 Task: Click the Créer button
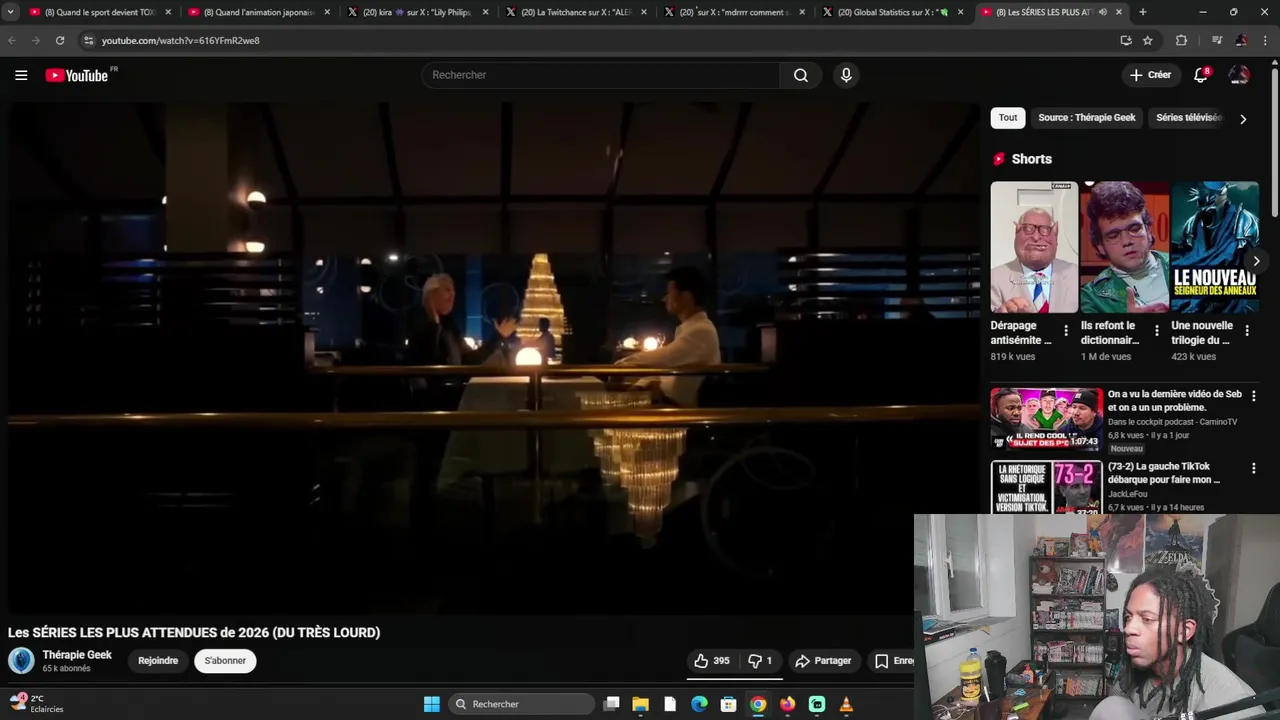(x=1150, y=75)
